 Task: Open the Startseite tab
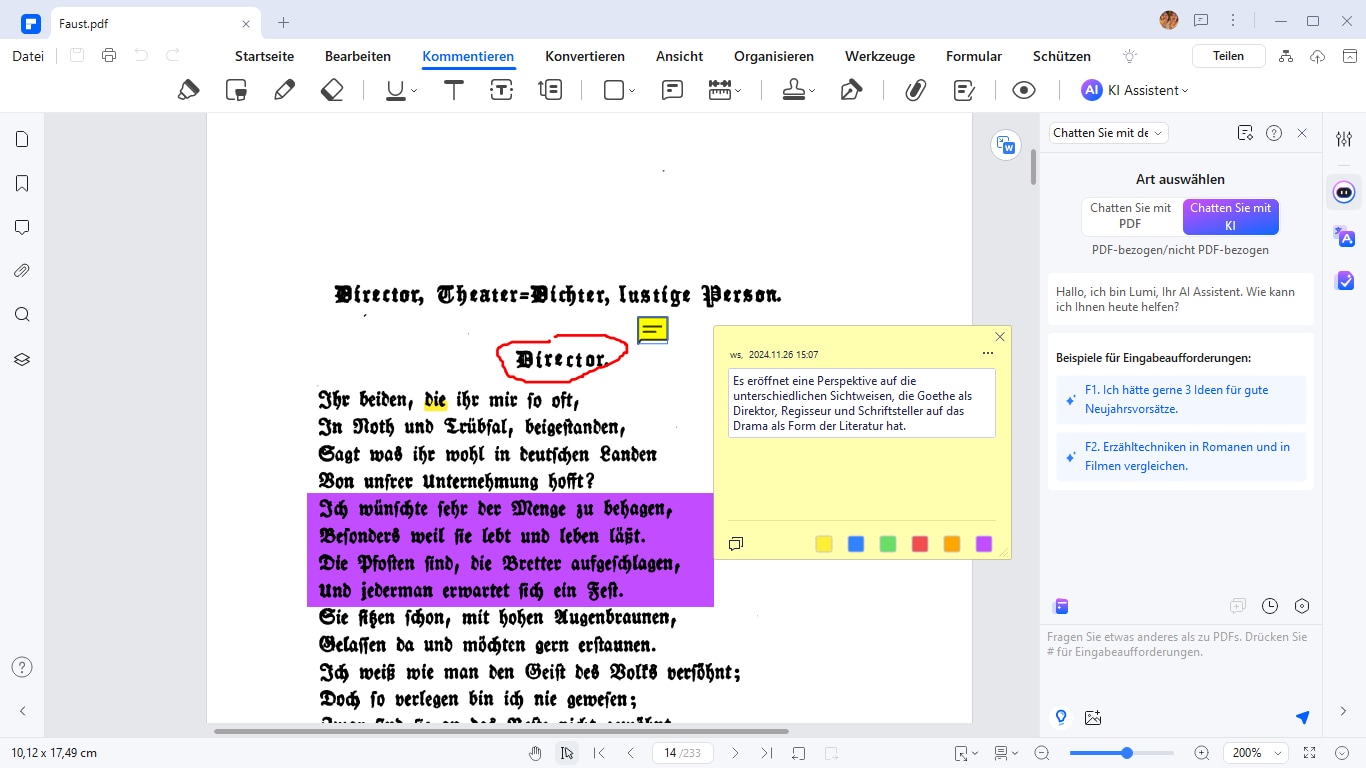pos(263,57)
